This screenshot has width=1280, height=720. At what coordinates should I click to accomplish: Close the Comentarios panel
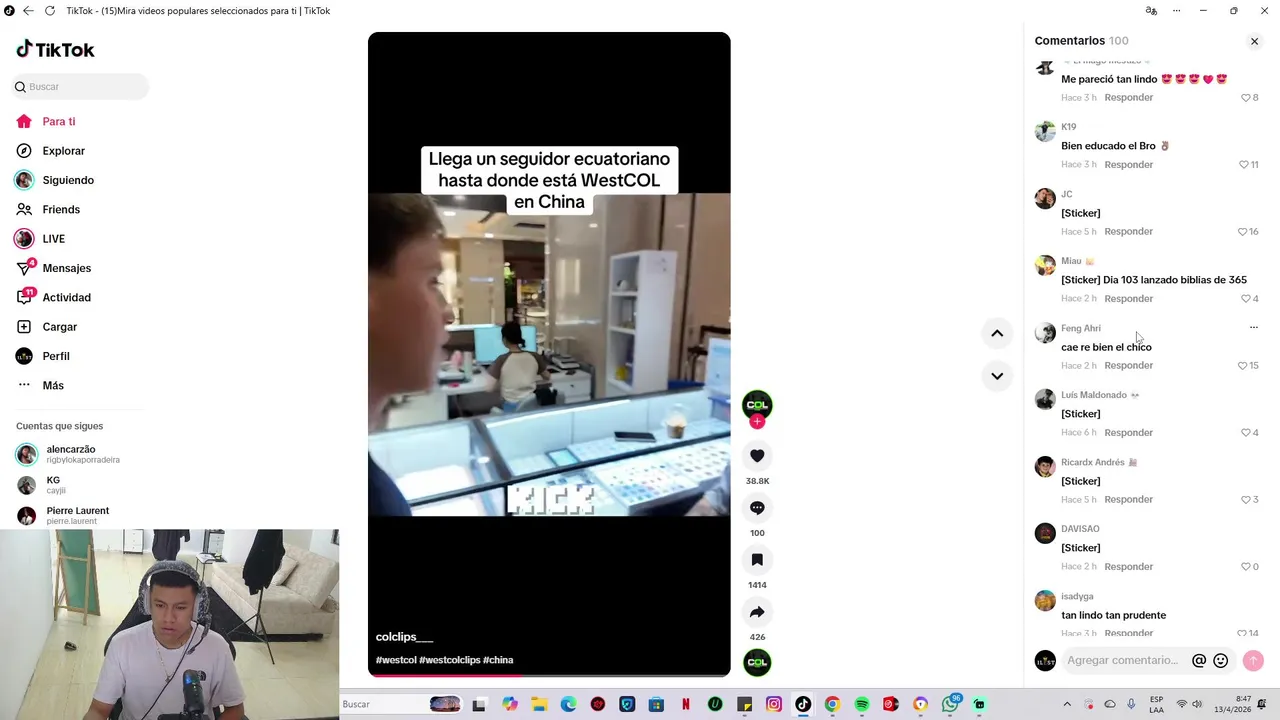[1254, 41]
